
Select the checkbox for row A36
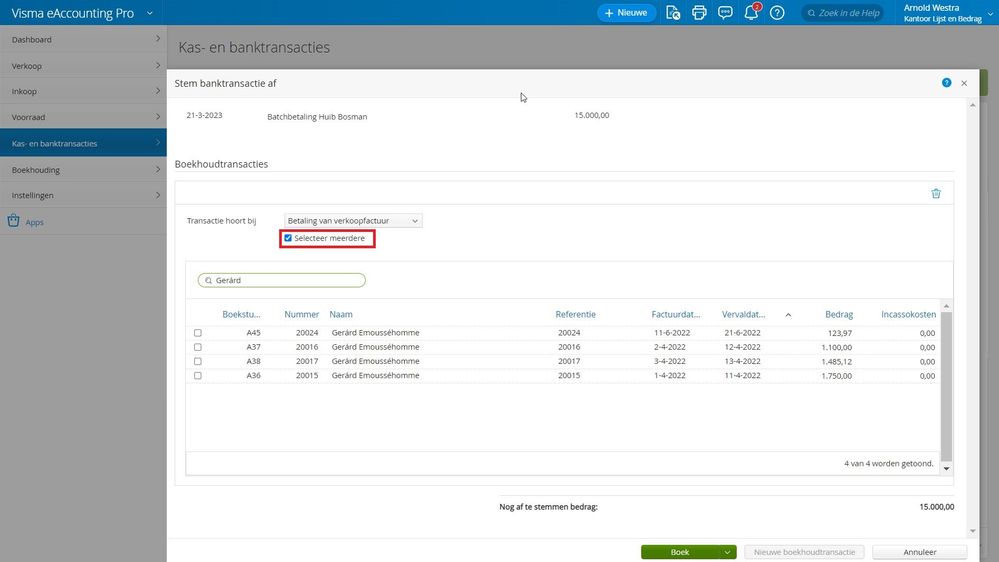(x=198, y=376)
